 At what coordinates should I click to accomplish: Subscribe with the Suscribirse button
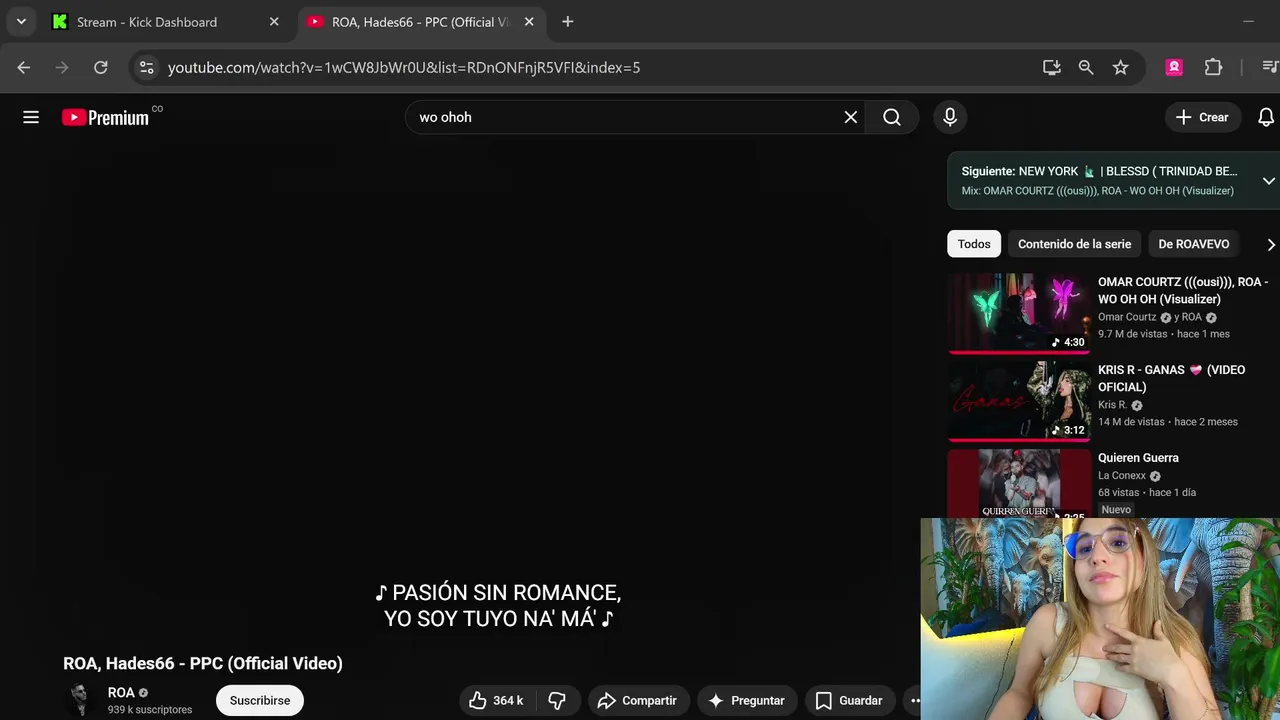[x=260, y=700]
